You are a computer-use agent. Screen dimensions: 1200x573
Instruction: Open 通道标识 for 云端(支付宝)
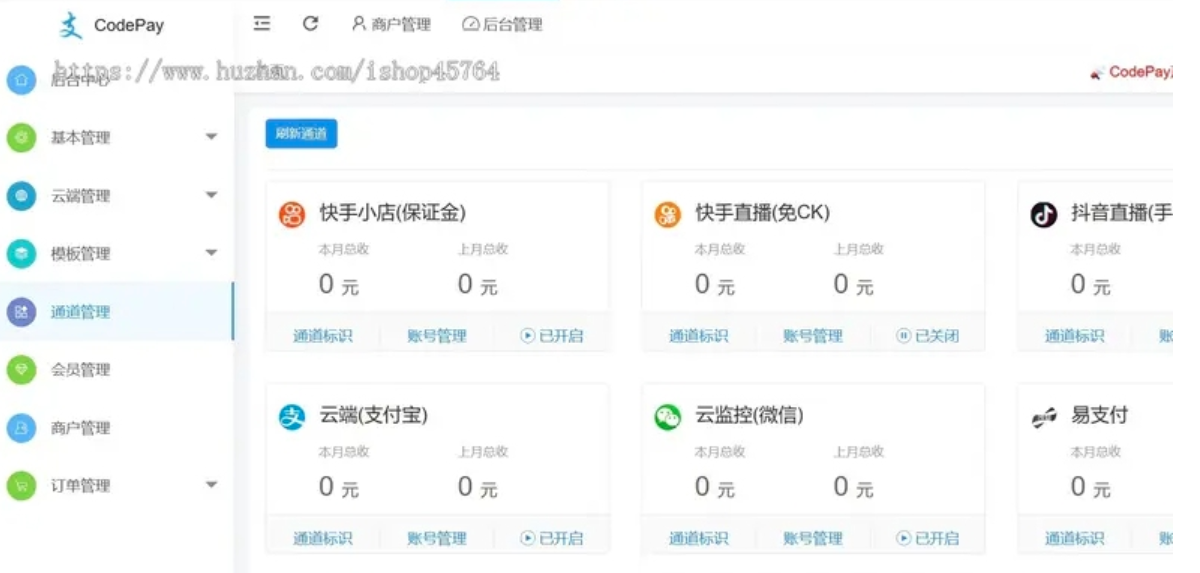click(323, 538)
